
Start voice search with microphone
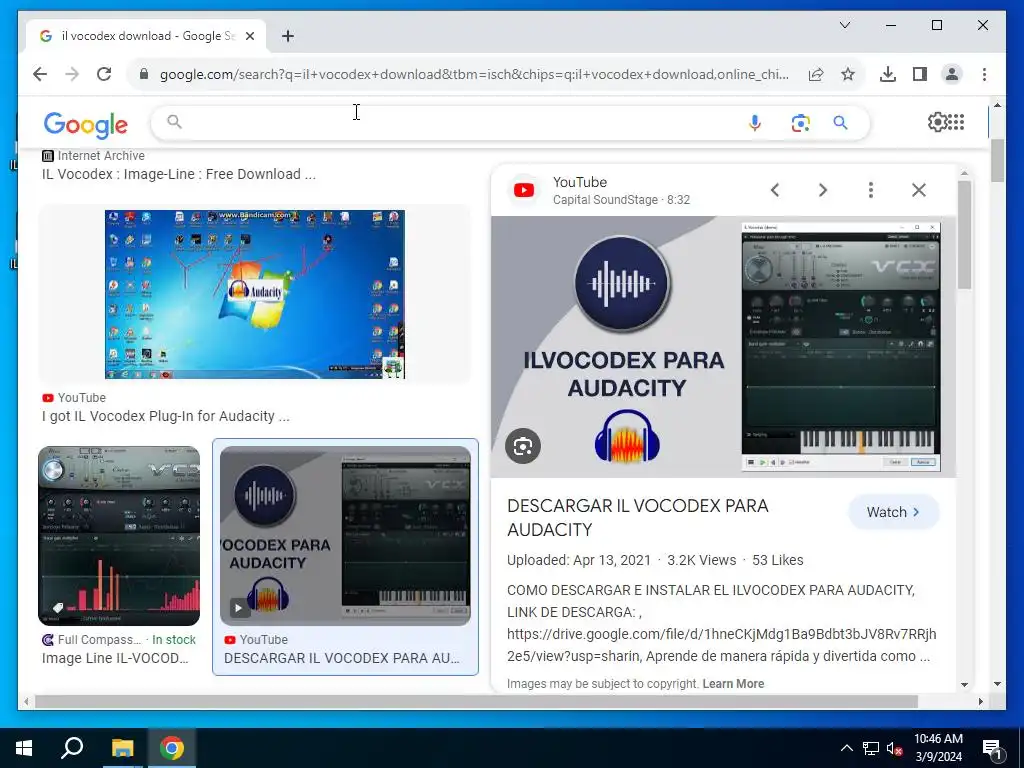755,122
